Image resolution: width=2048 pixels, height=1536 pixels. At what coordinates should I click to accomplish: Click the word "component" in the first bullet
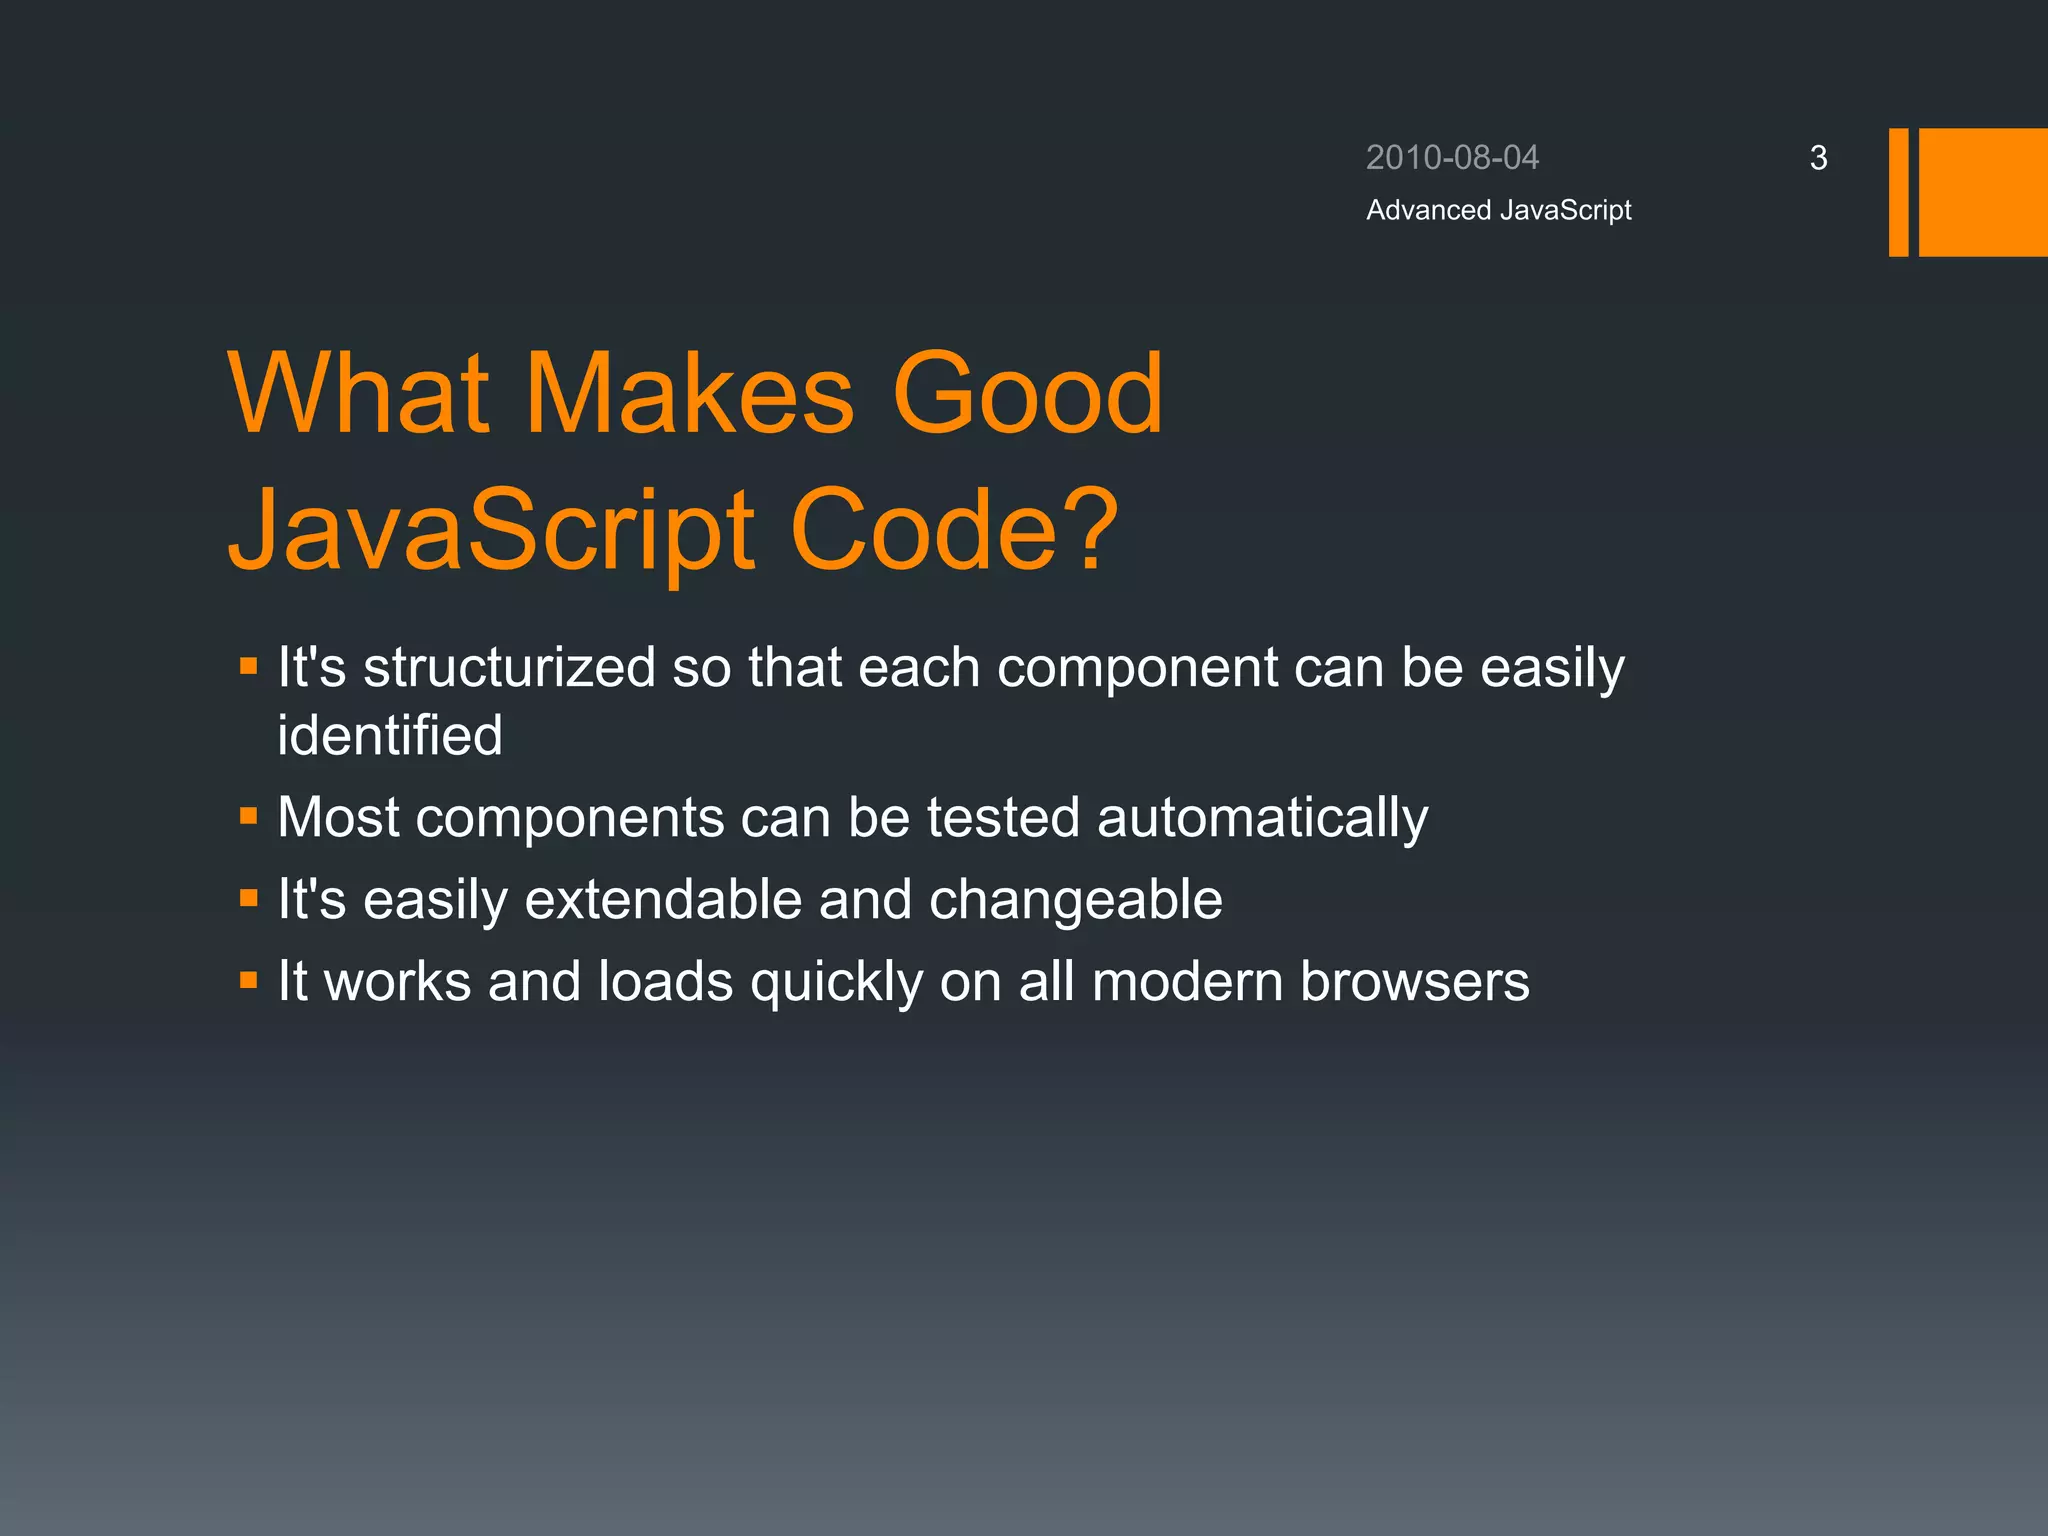point(1137,668)
